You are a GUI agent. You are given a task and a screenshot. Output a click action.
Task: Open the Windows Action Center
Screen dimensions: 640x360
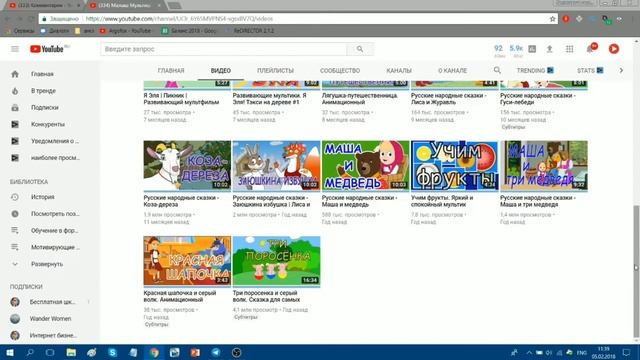[626, 352]
